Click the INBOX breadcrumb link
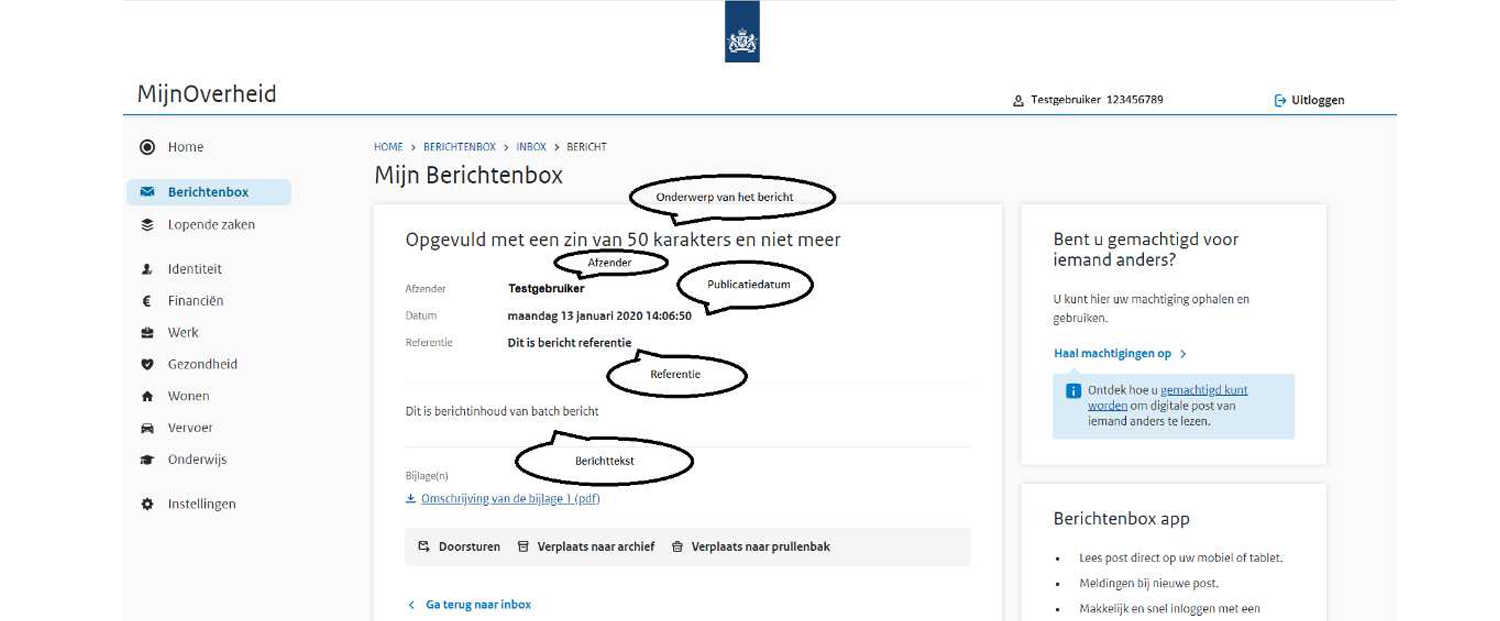 (x=531, y=147)
